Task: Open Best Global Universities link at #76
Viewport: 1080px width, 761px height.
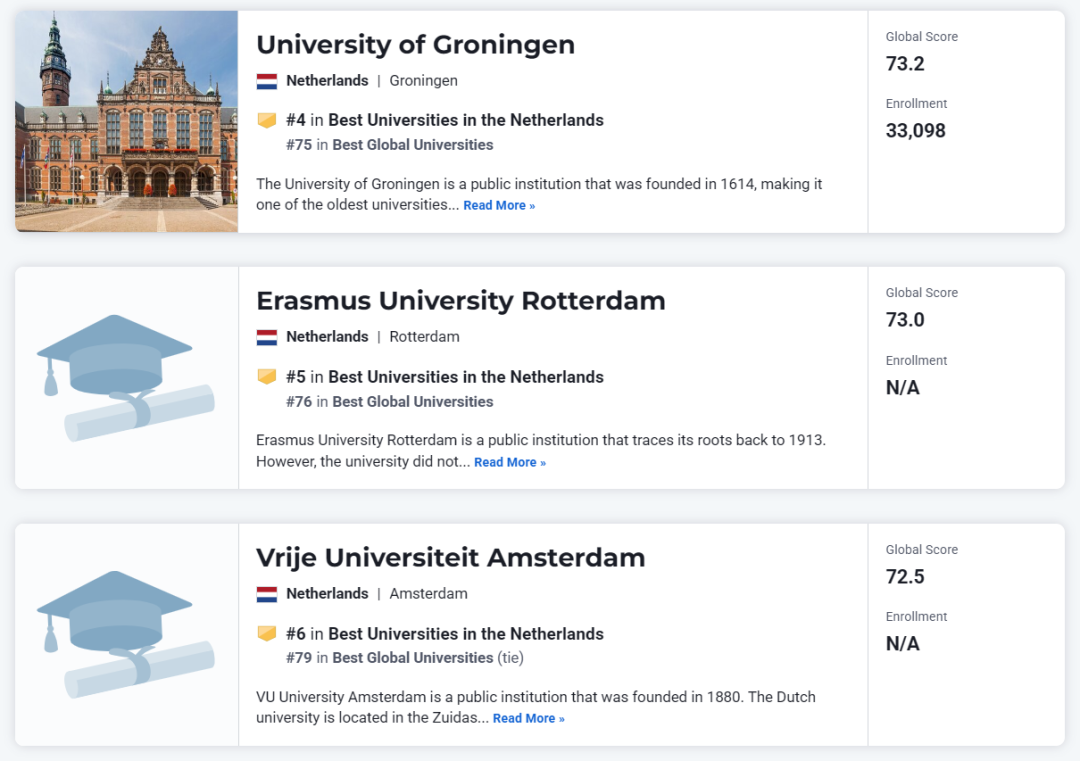Action: tap(413, 402)
